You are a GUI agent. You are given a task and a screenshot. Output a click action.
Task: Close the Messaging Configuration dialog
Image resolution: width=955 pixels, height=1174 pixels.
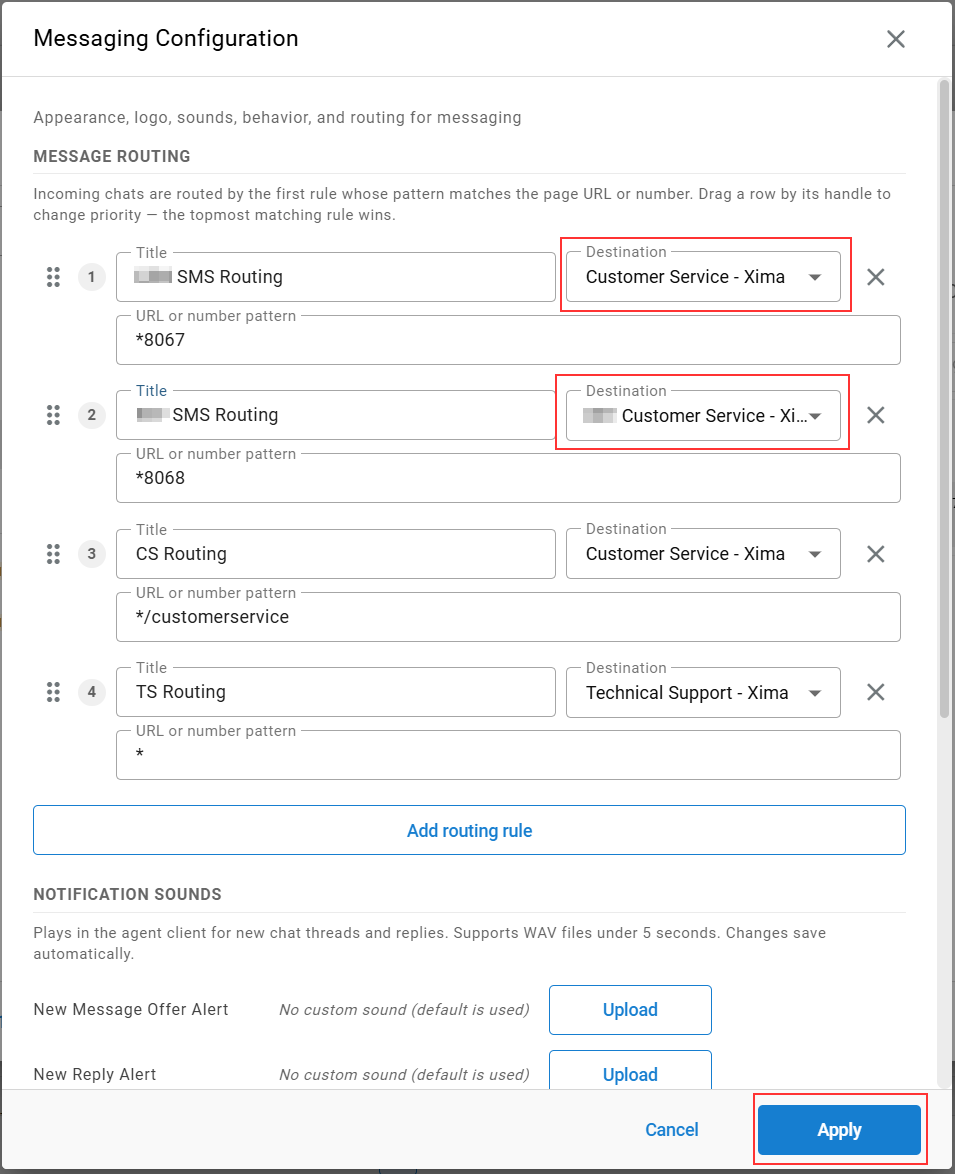pos(896,39)
